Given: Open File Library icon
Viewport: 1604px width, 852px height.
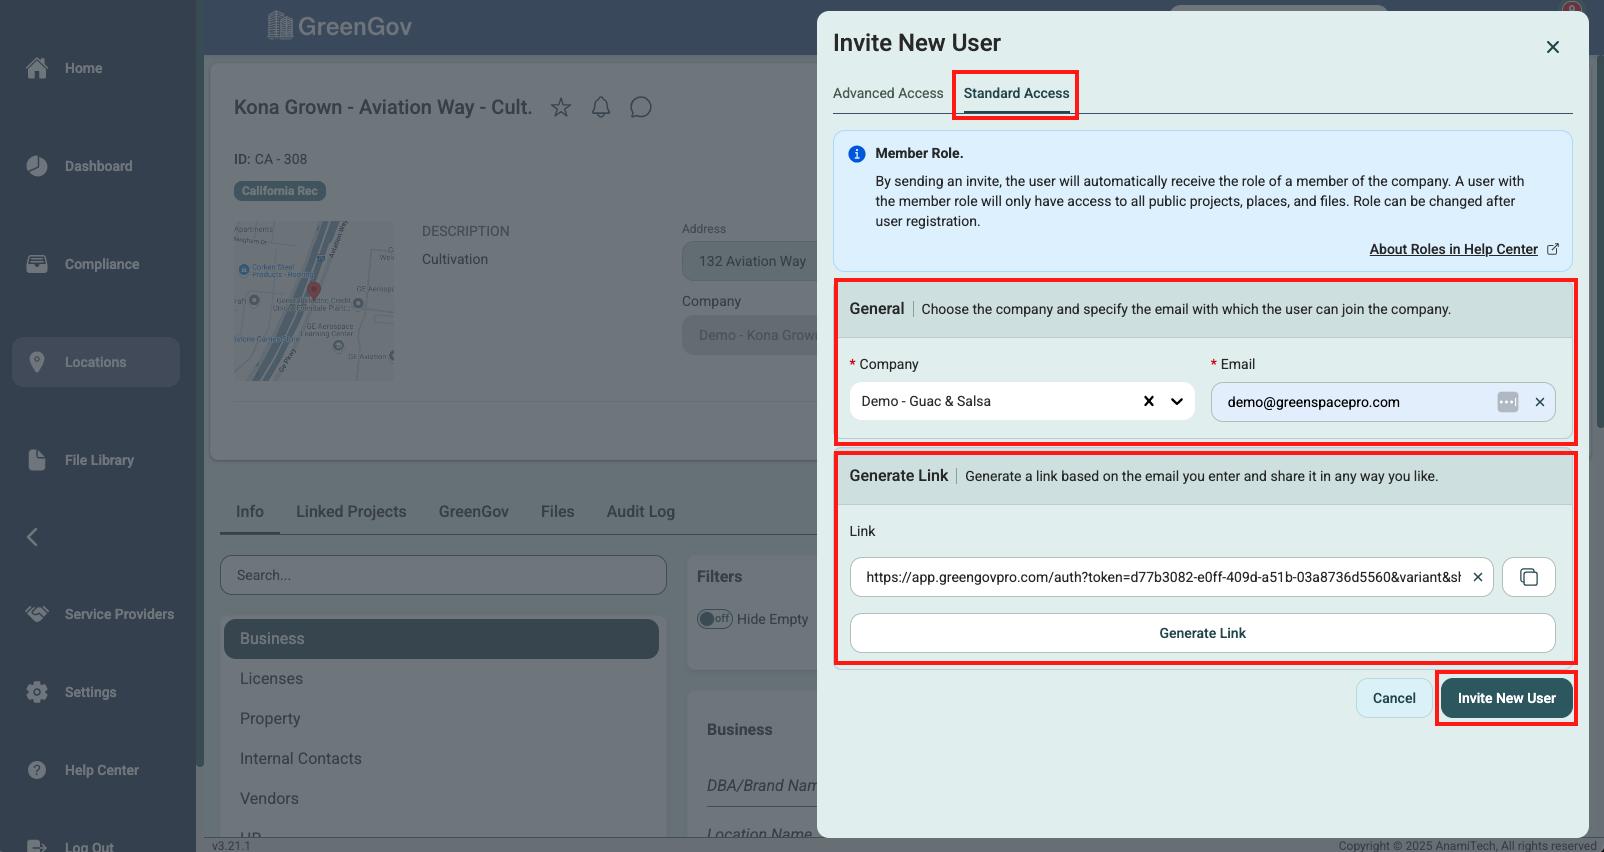Looking at the screenshot, I should [x=37, y=460].
